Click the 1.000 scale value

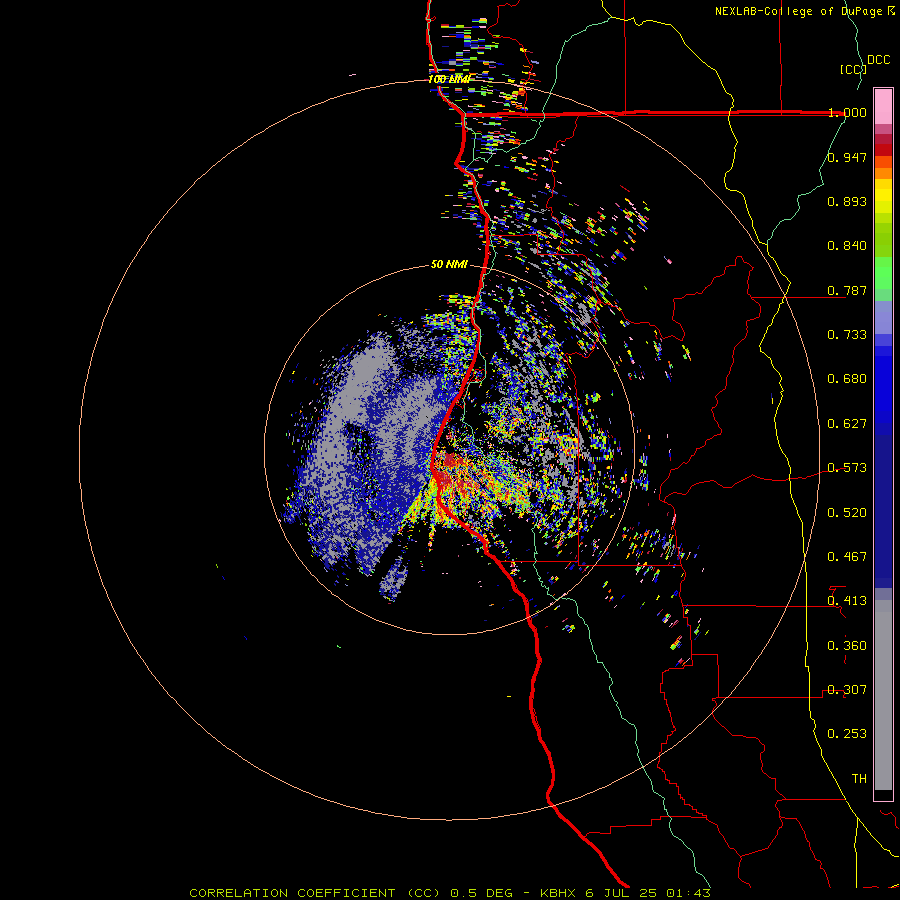847,112
